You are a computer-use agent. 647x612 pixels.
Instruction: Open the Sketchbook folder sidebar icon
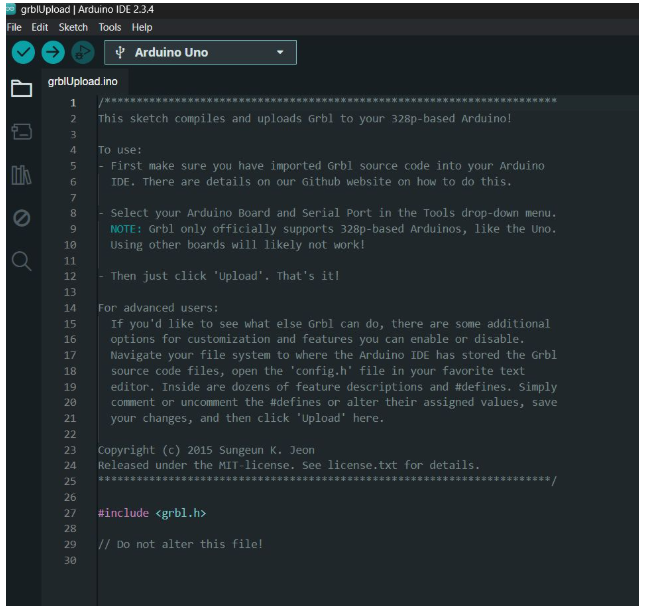(x=21, y=88)
